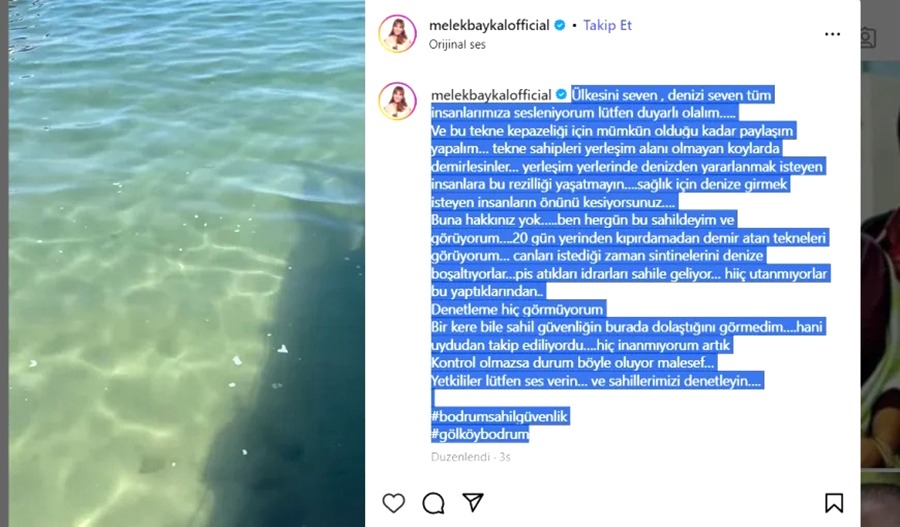Screen dimensions: 900x527
Task: Open the three-dot more options menu
Action: click(x=832, y=34)
